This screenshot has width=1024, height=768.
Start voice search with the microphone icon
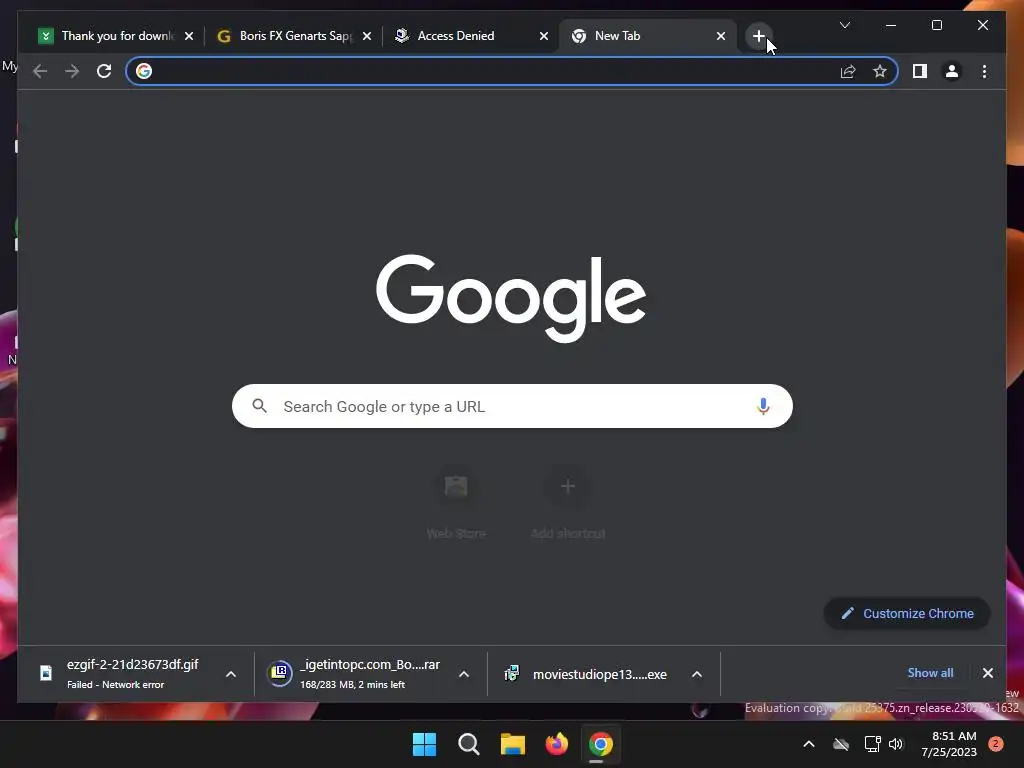click(763, 406)
